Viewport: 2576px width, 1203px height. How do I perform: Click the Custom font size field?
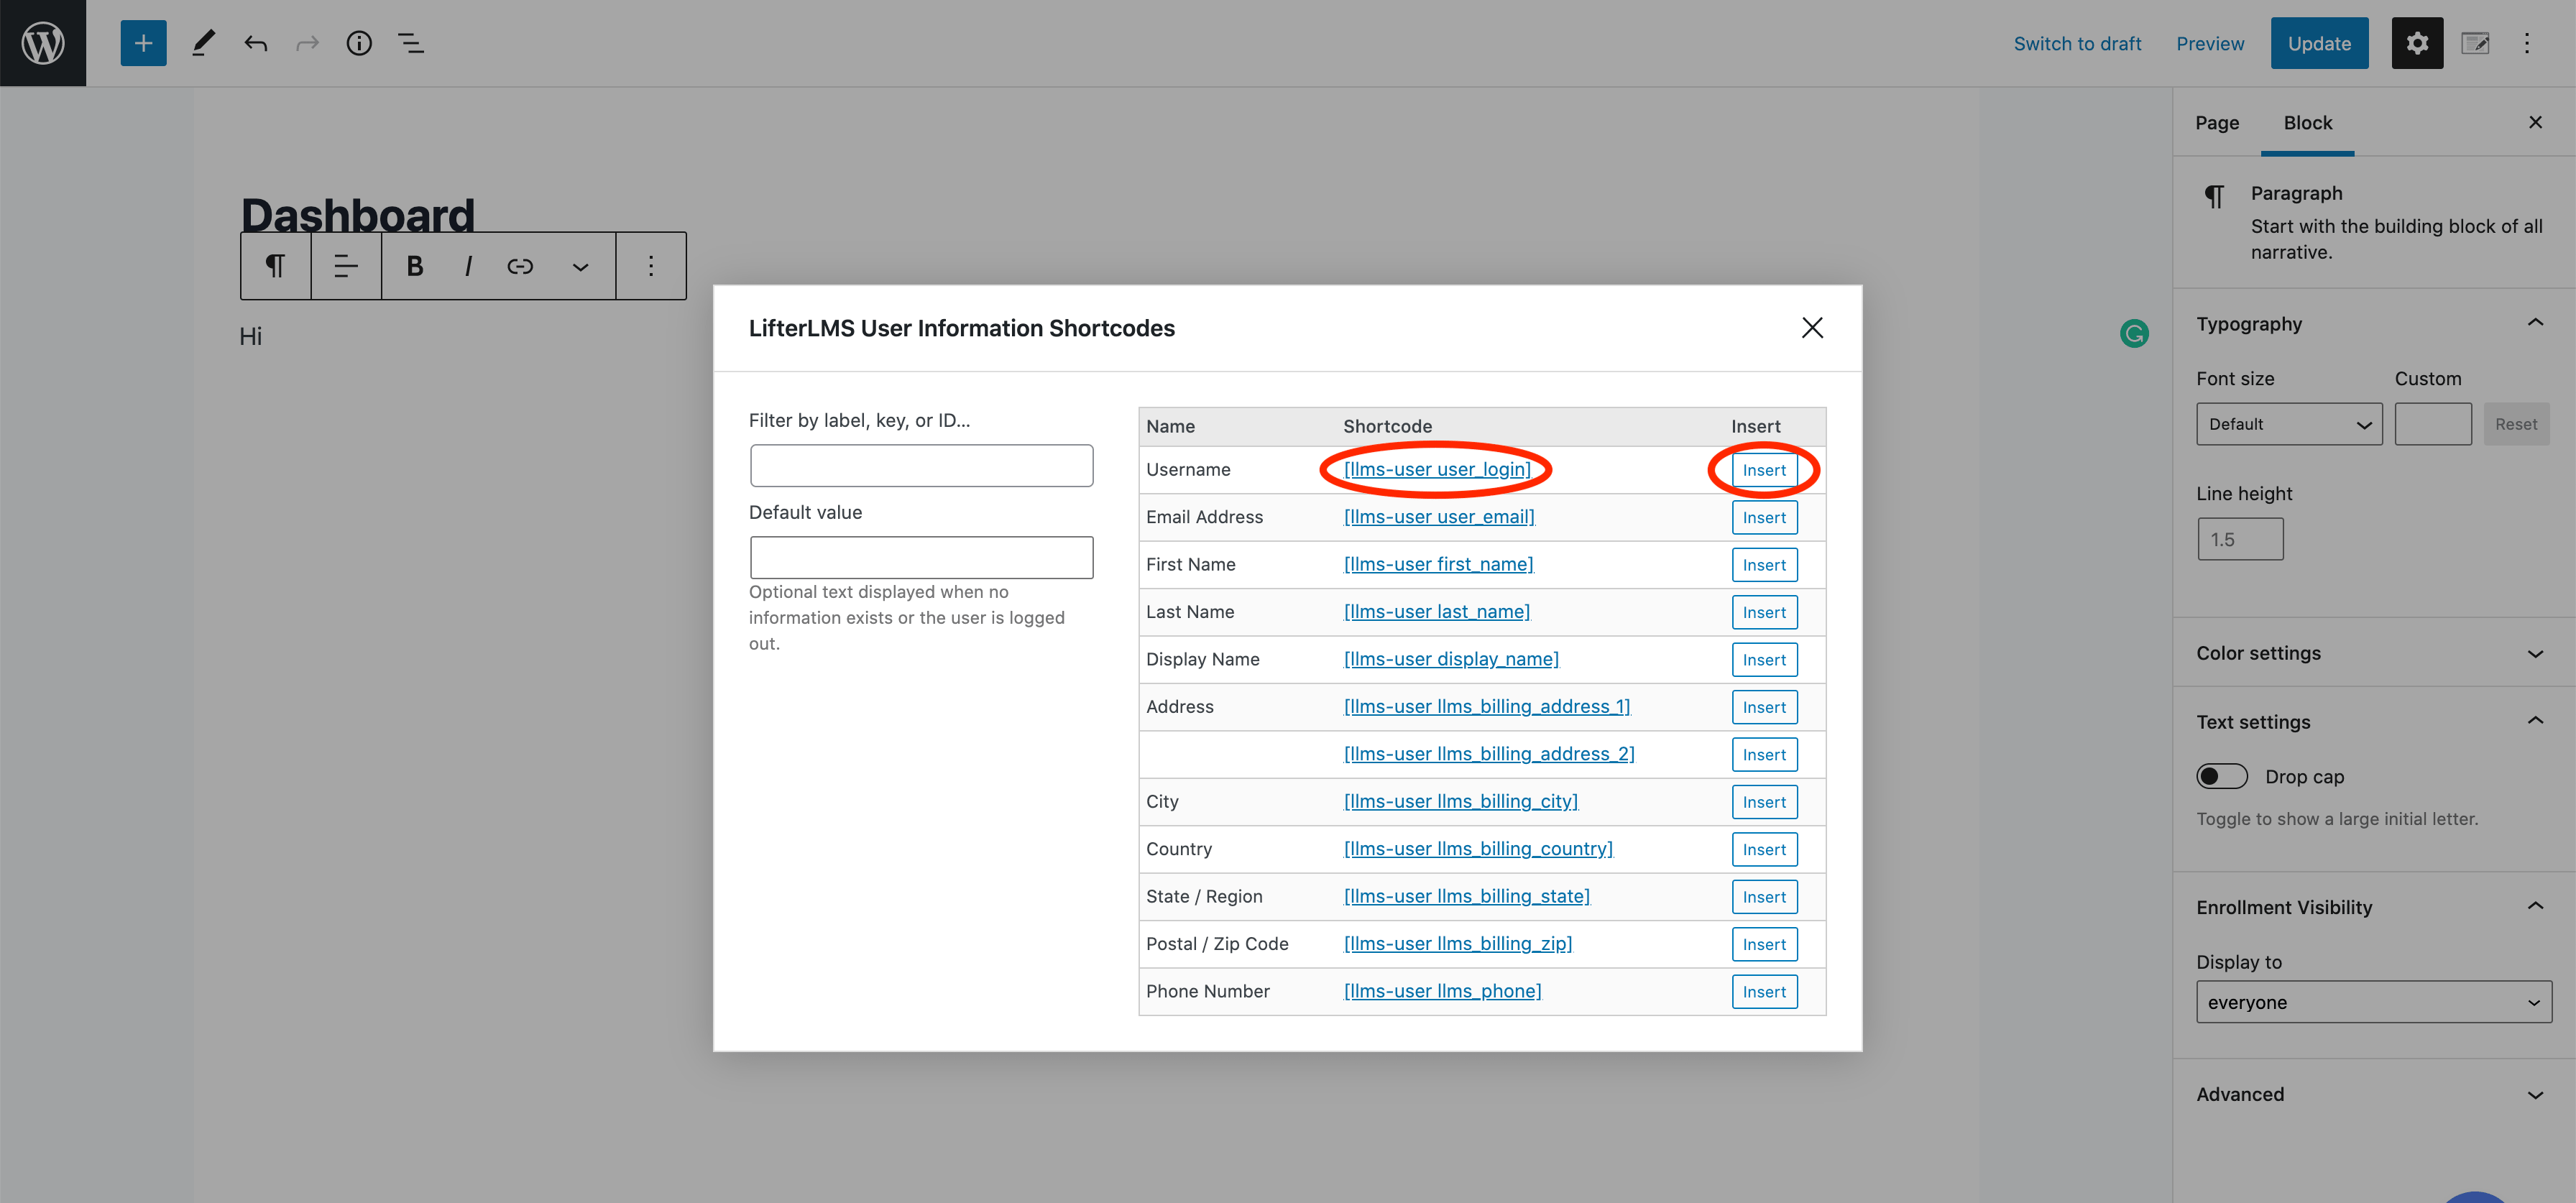[x=2433, y=424]
